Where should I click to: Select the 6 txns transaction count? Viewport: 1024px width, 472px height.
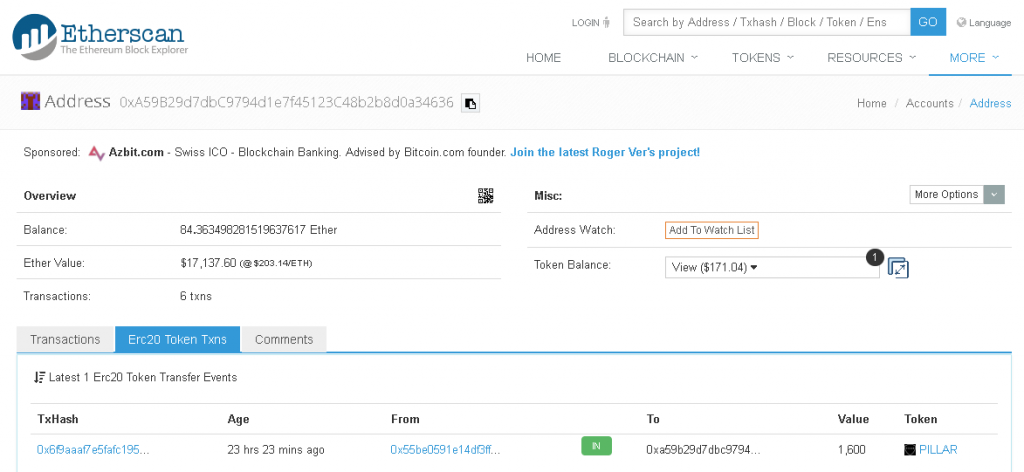point(196,296)
